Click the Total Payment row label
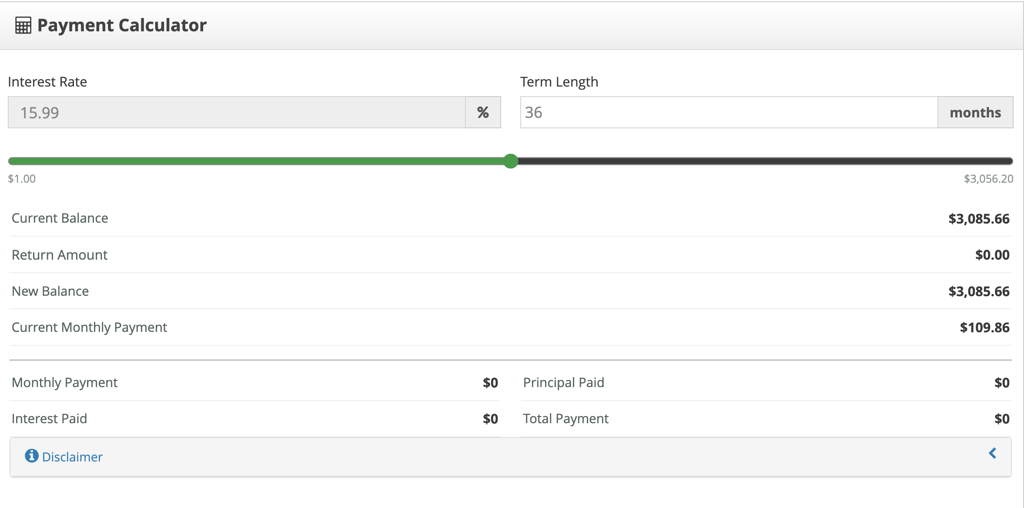 (566, 419)
